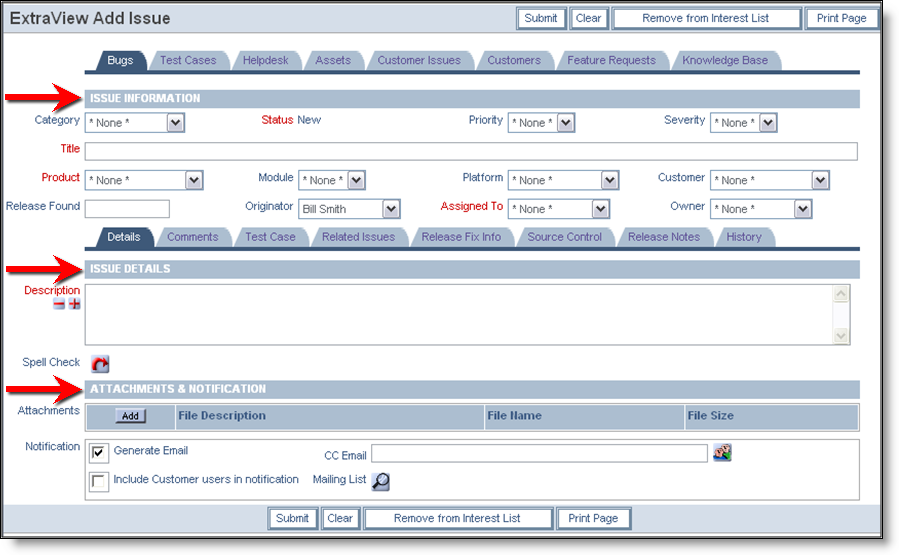Click the bottom Print Page button
The width and height of the screenshot is (899, 555).
(593, 518)
